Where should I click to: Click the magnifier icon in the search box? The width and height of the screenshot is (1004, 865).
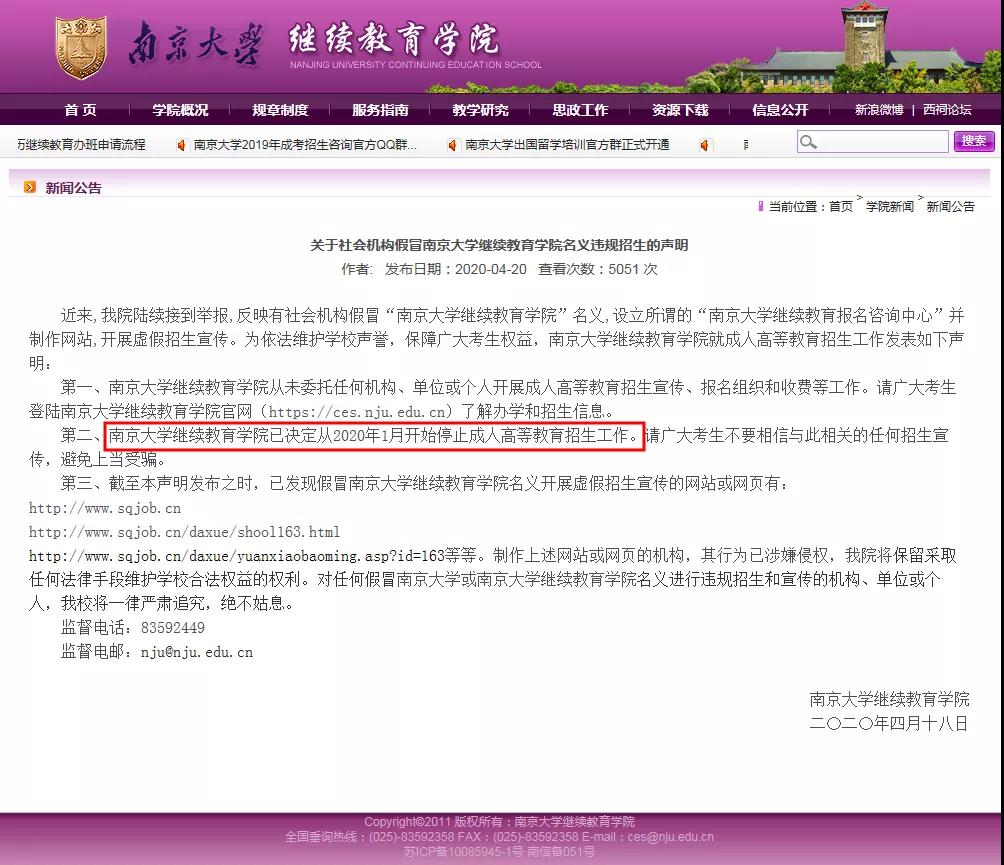[808, 141]
